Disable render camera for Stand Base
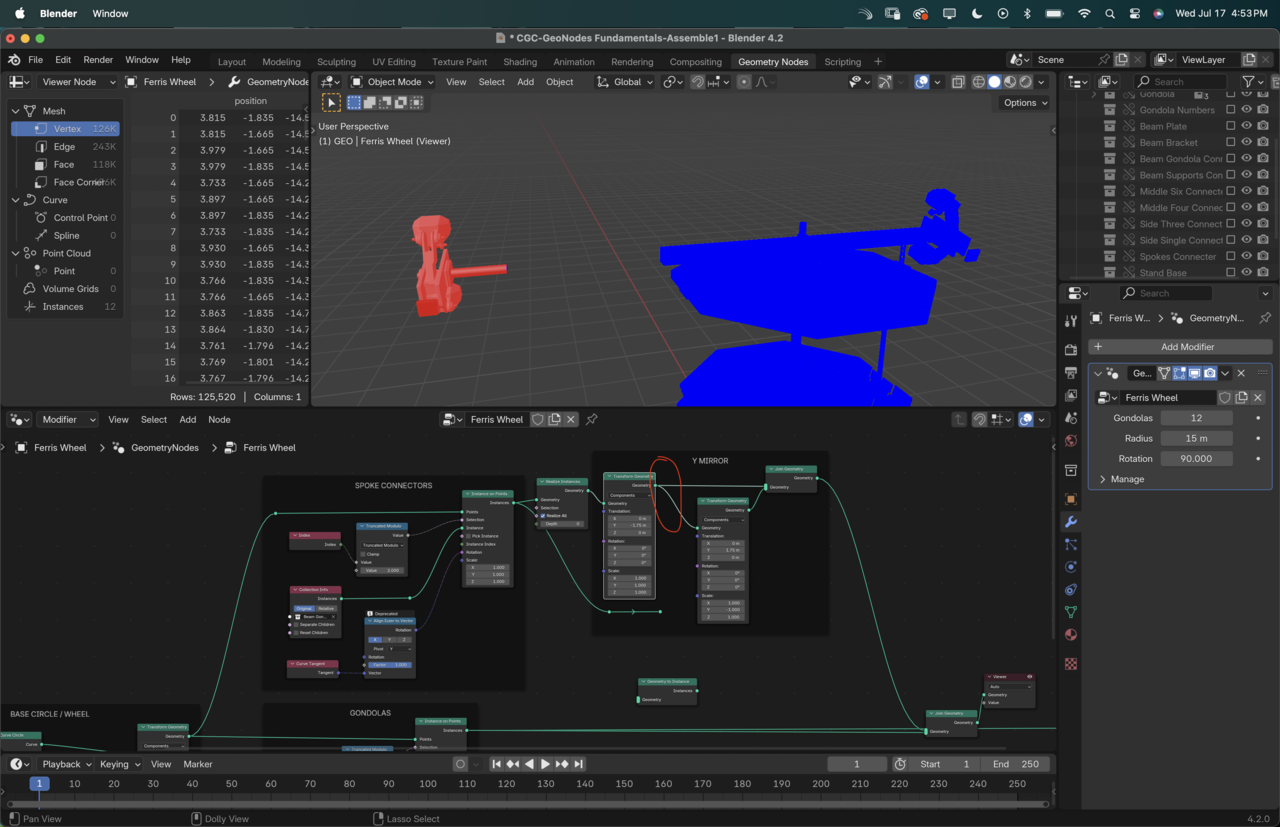Image resolution: width=1280 pixels, height=827 pixels. tap(1263, 273)
